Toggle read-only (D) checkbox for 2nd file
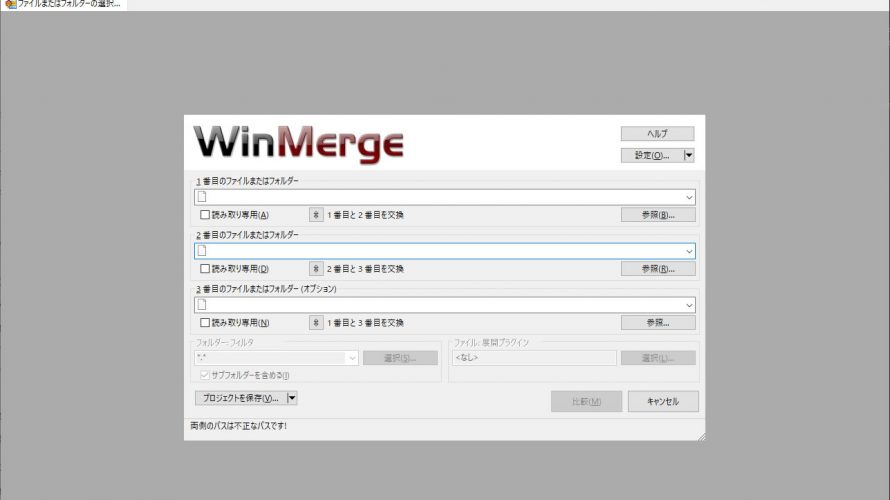Viewport: 890px width, 500px height. (x=205, y=268)
